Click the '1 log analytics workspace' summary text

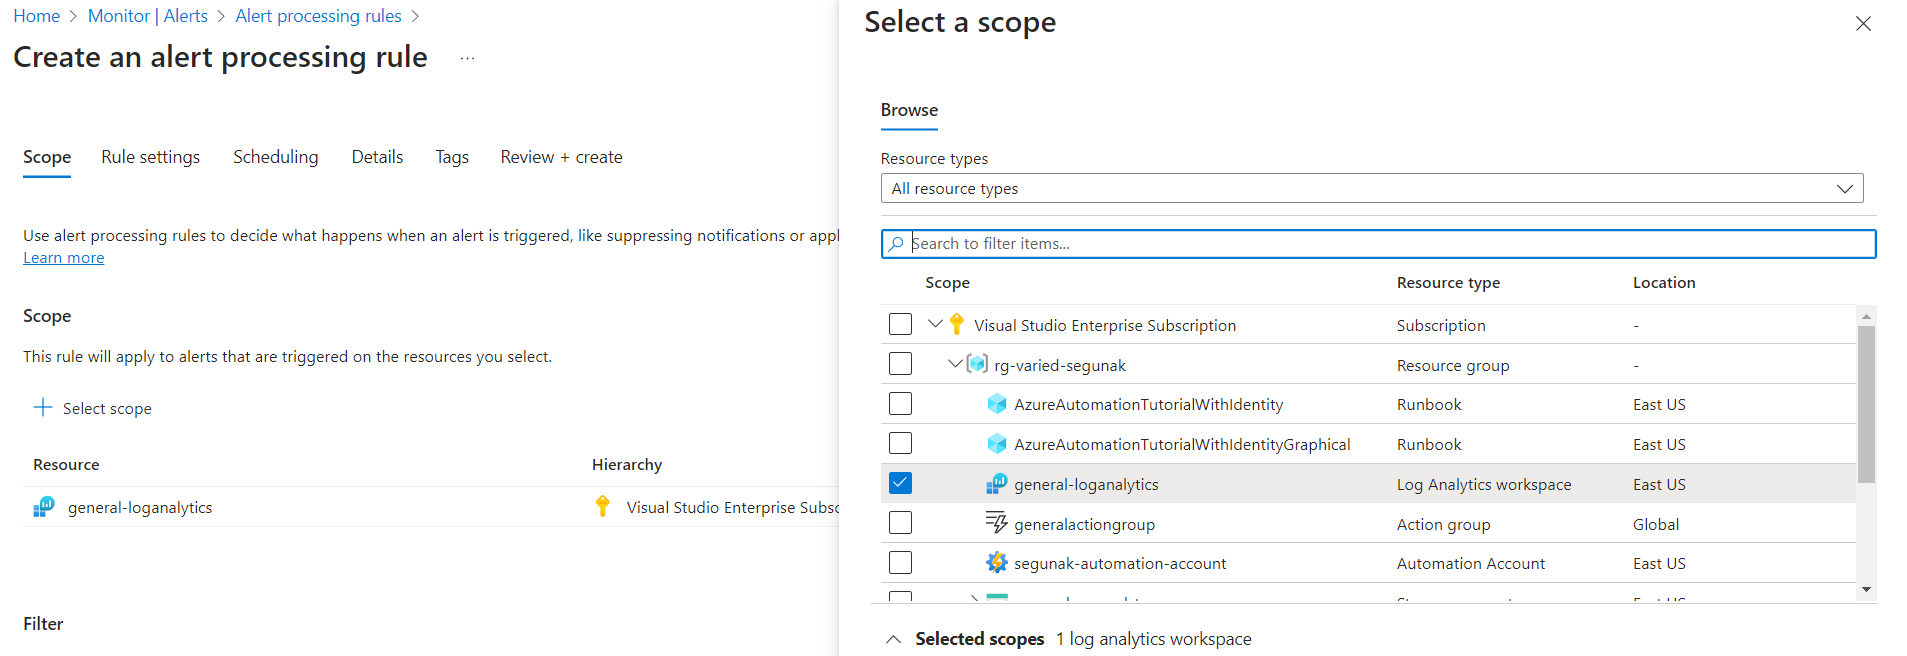[1153, 639]
